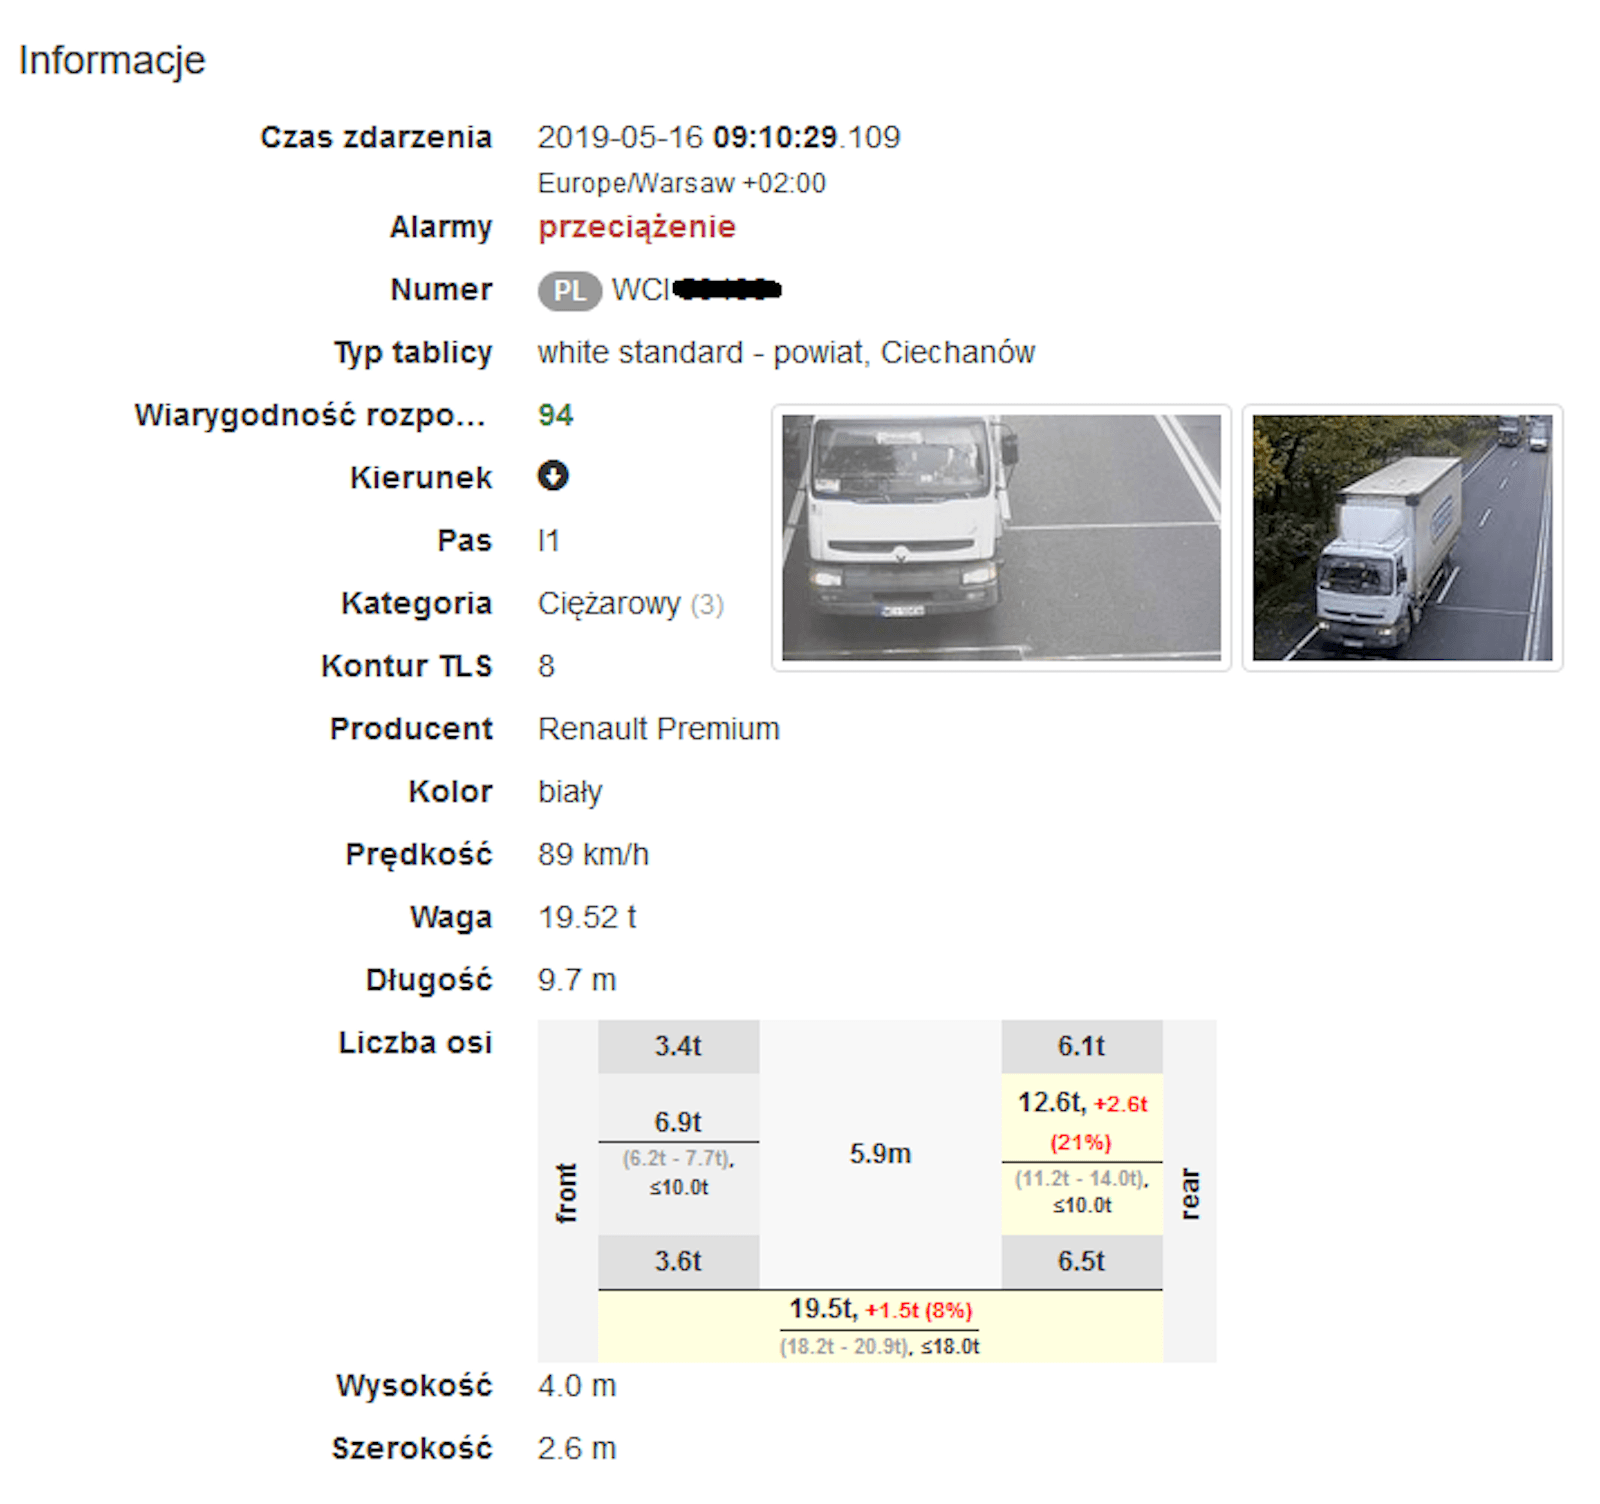Click the 5.9m axle spacing cell
This screenshot has height=1504, width=1600.
point(880,1154)
